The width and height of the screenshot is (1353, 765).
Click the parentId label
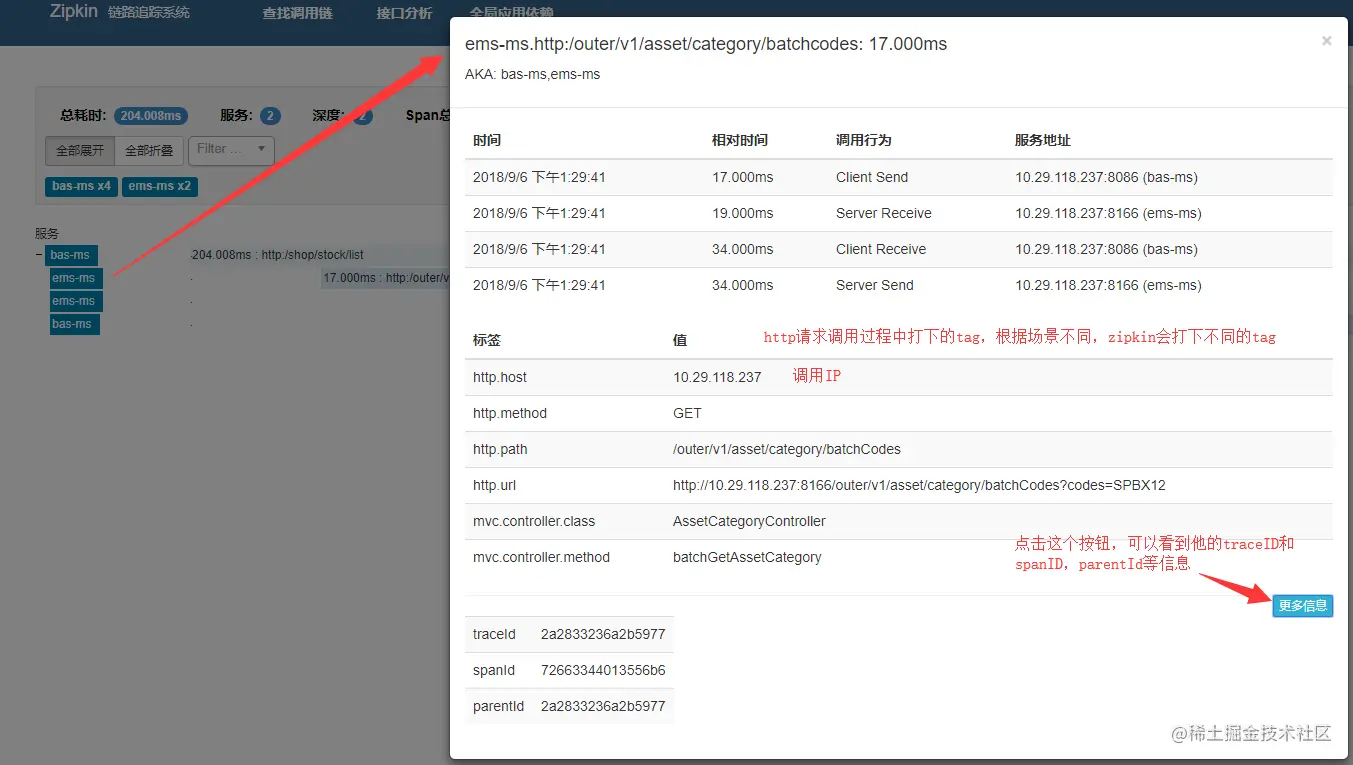click(x=498, y=706)
